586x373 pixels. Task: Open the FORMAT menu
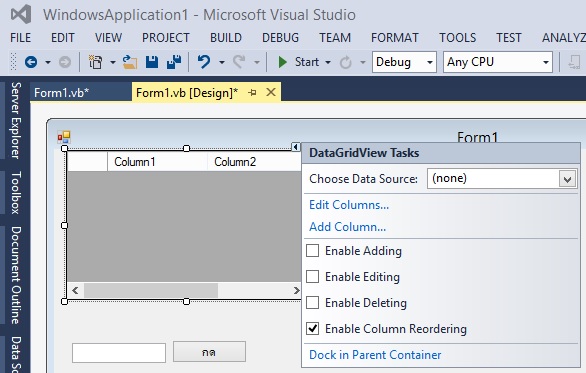[x=395, y=38]
